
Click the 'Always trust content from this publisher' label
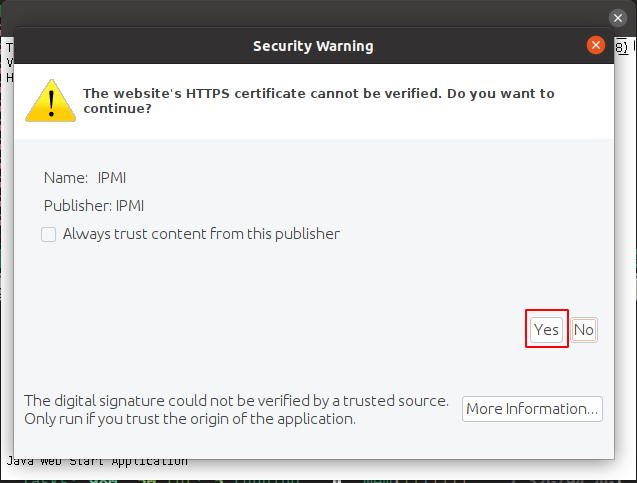click(x=201, y=234)
